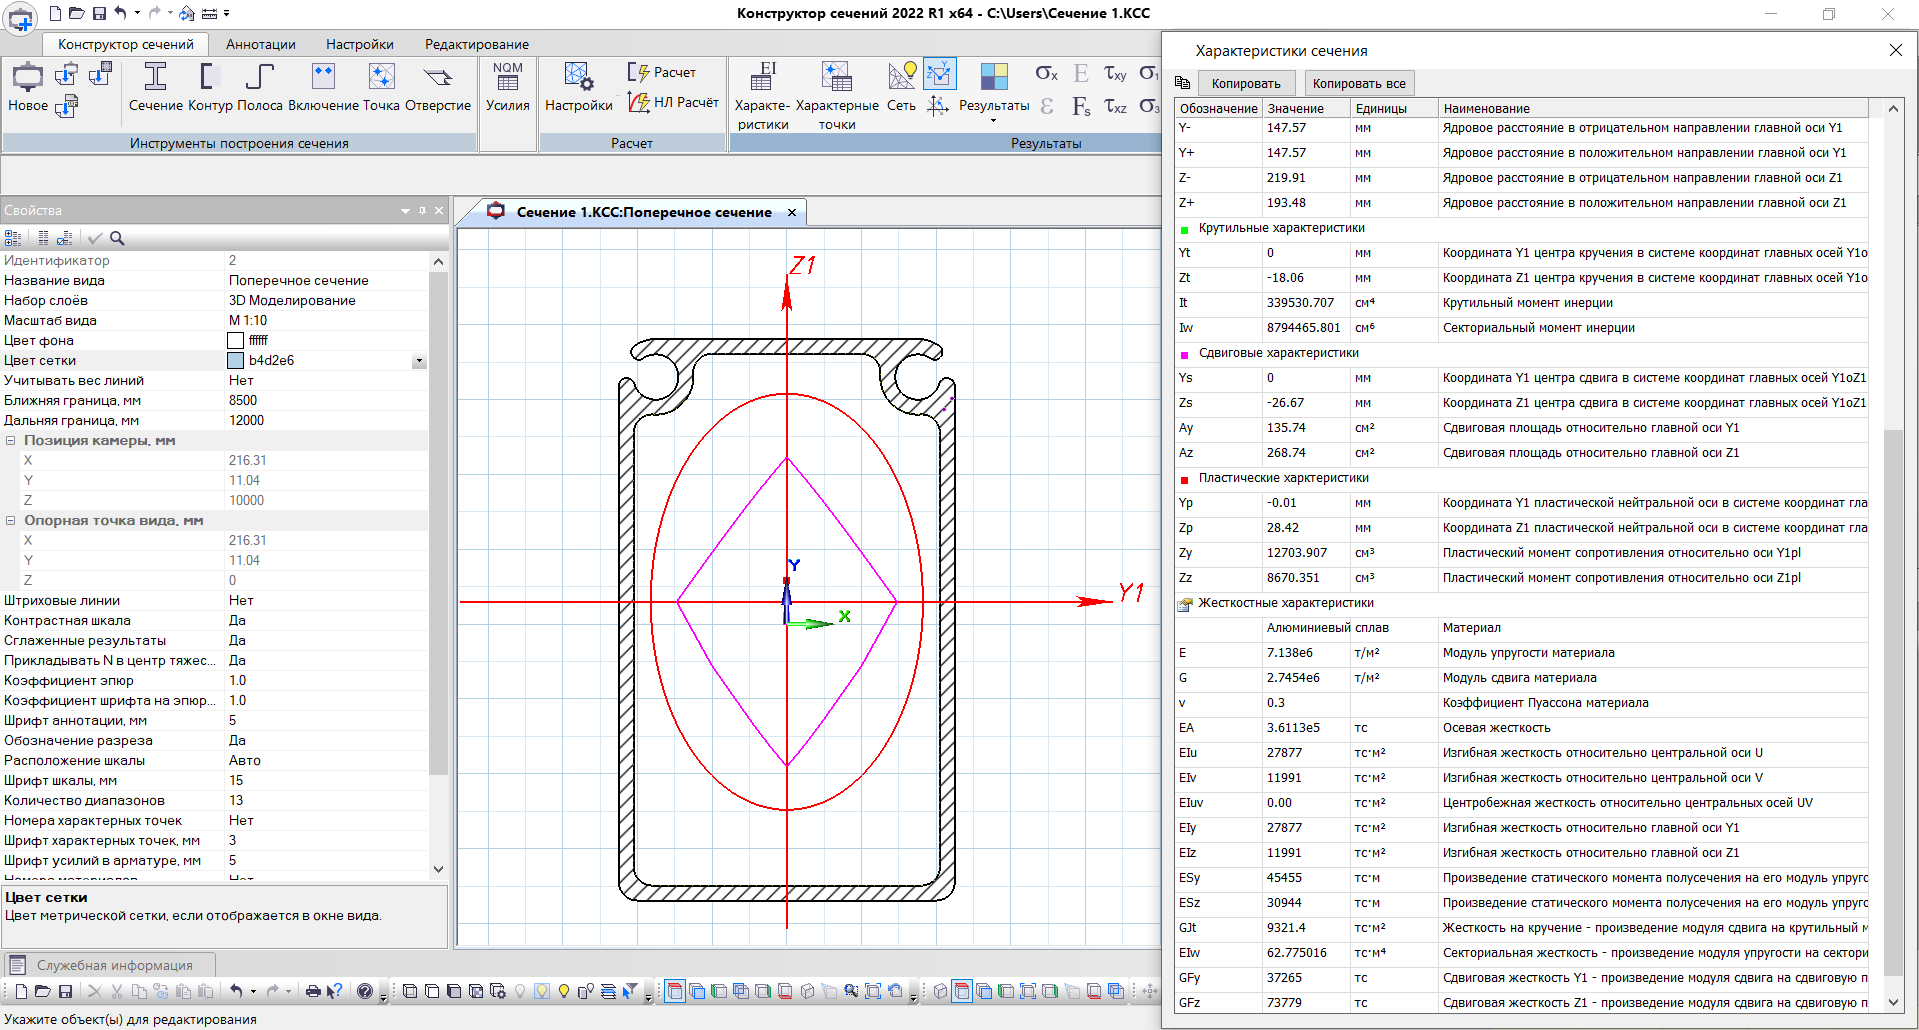This screenshot has height=1030, width=1919.
Task: Display the σx stress results
Action: click(x=1046, y=73)
